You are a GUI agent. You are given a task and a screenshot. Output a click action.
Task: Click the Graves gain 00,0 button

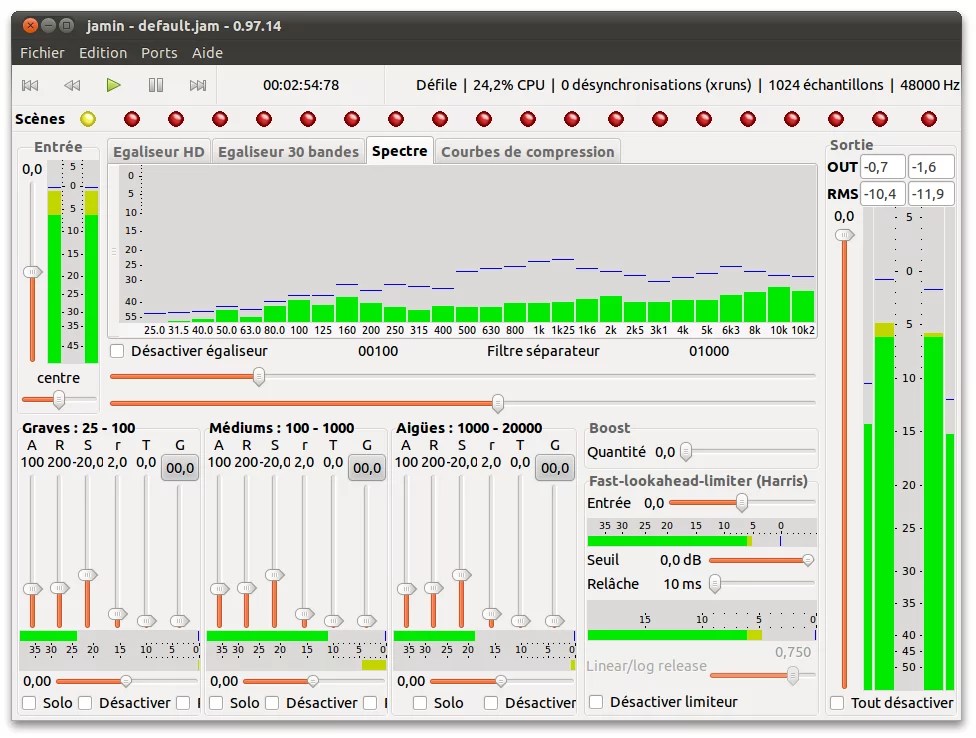180,468
